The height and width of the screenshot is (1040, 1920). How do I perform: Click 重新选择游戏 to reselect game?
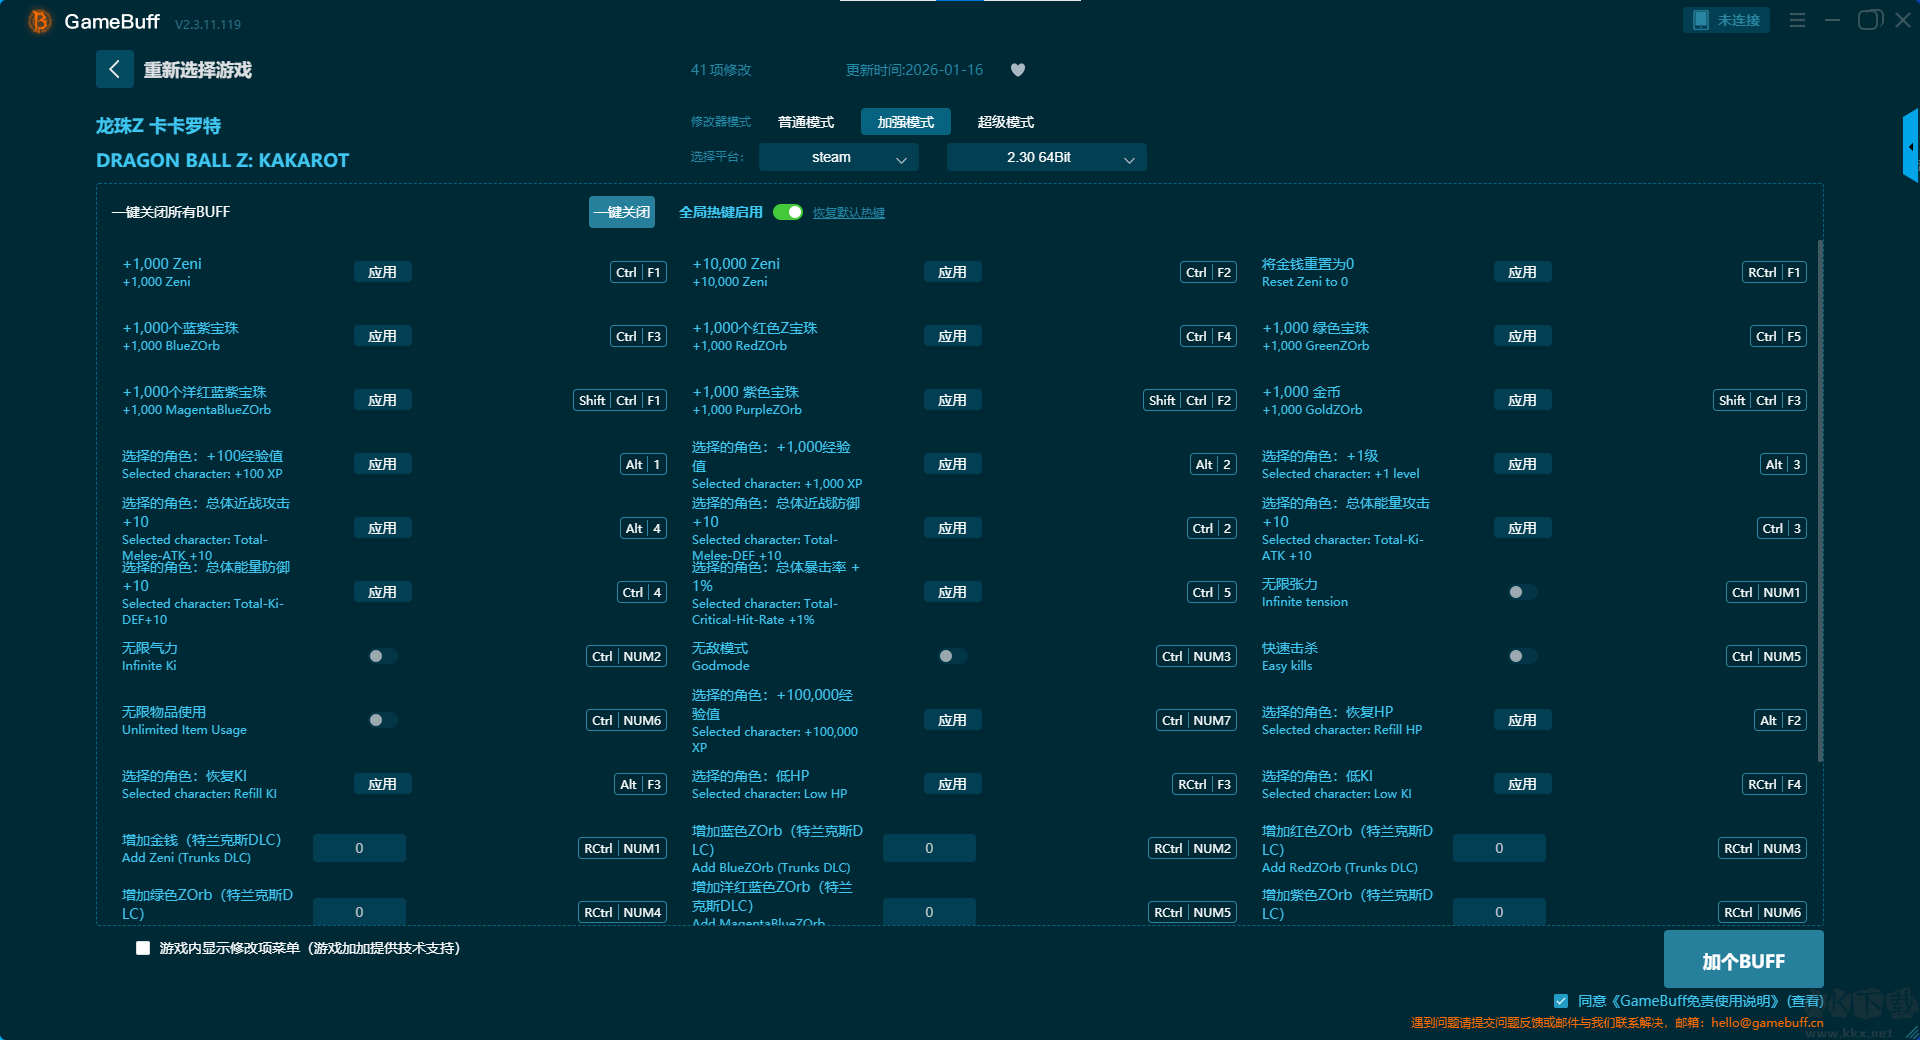pos(197,70)
